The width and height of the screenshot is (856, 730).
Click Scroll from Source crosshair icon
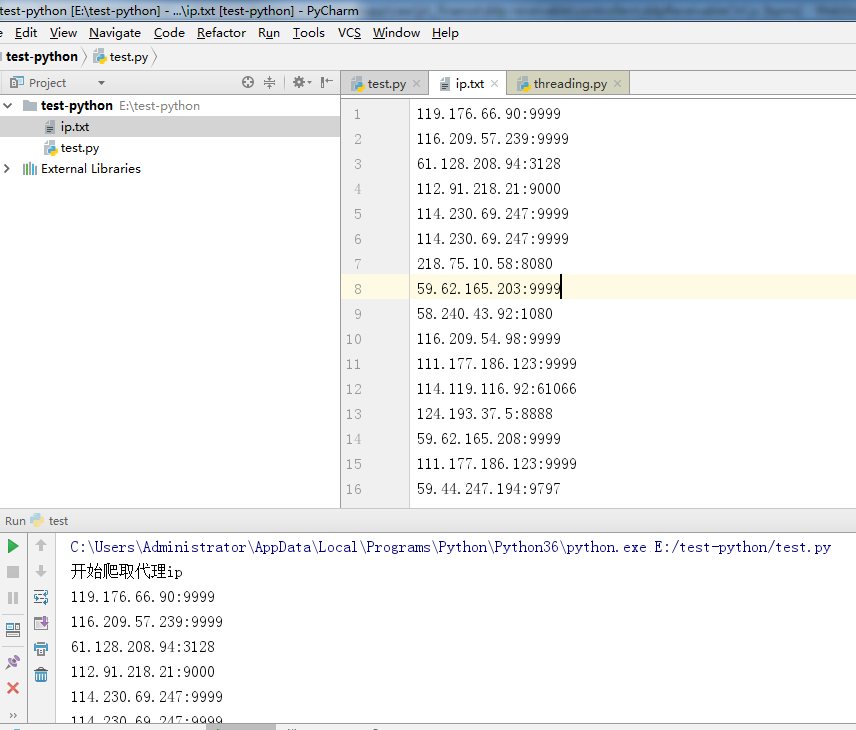coord(249,82)
